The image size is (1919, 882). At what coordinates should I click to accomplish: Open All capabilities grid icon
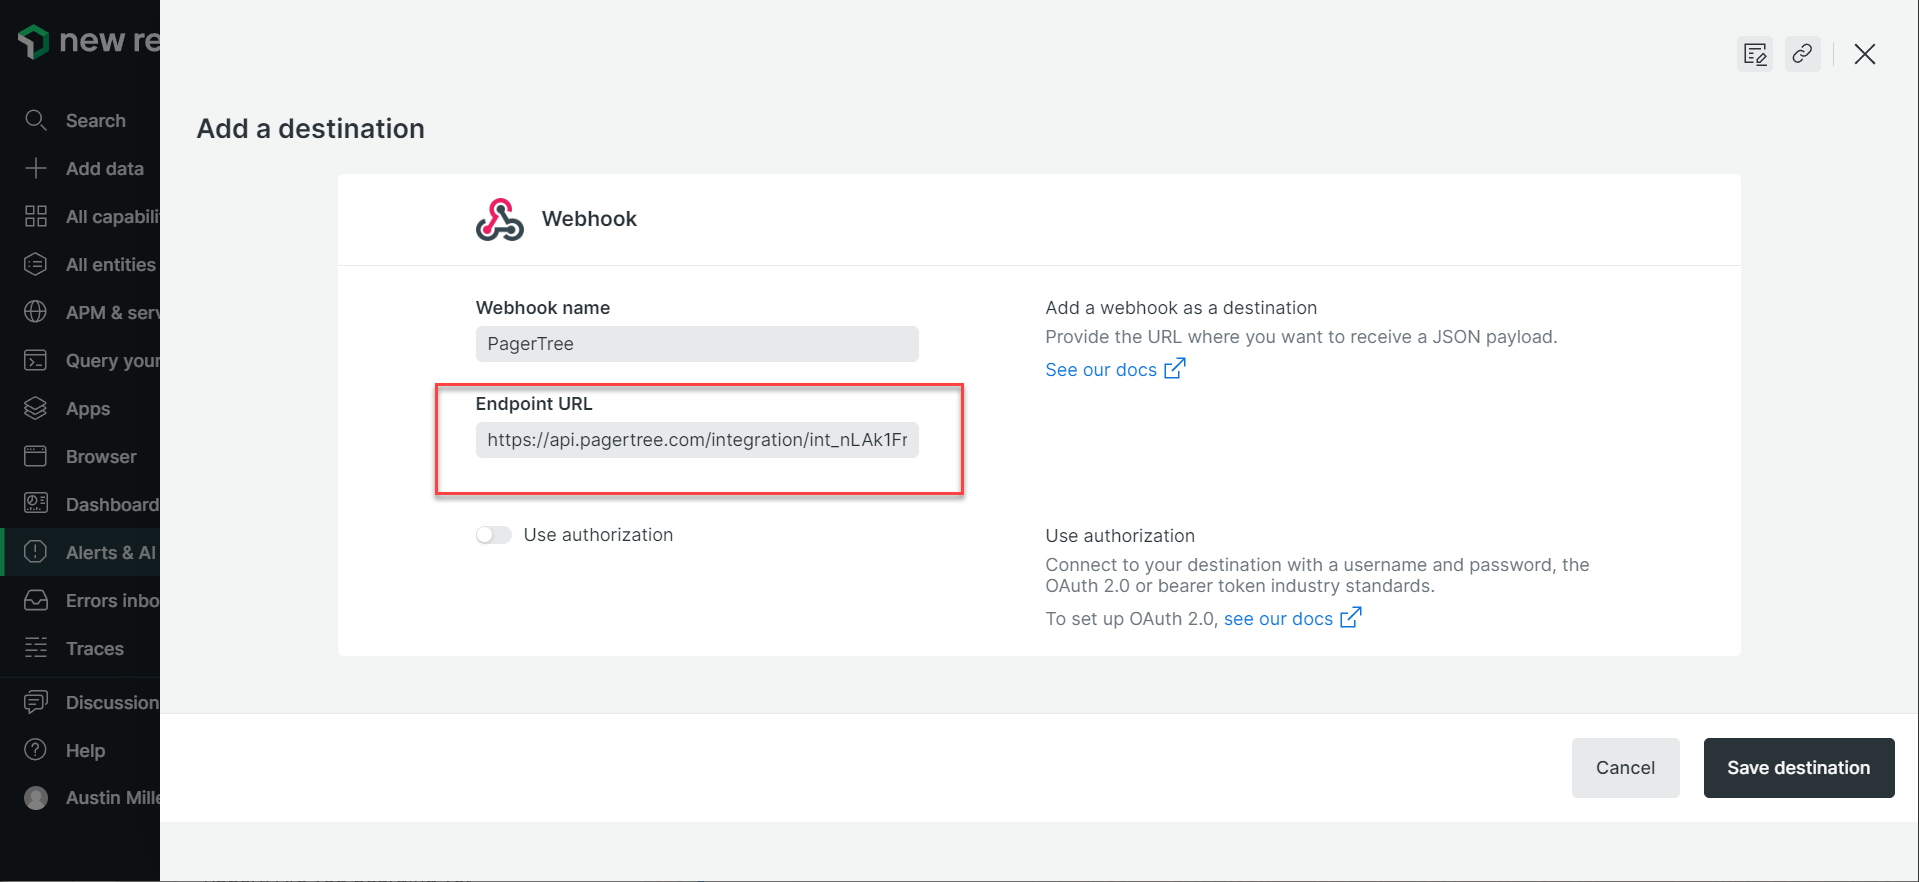click(x=36, y=216)
